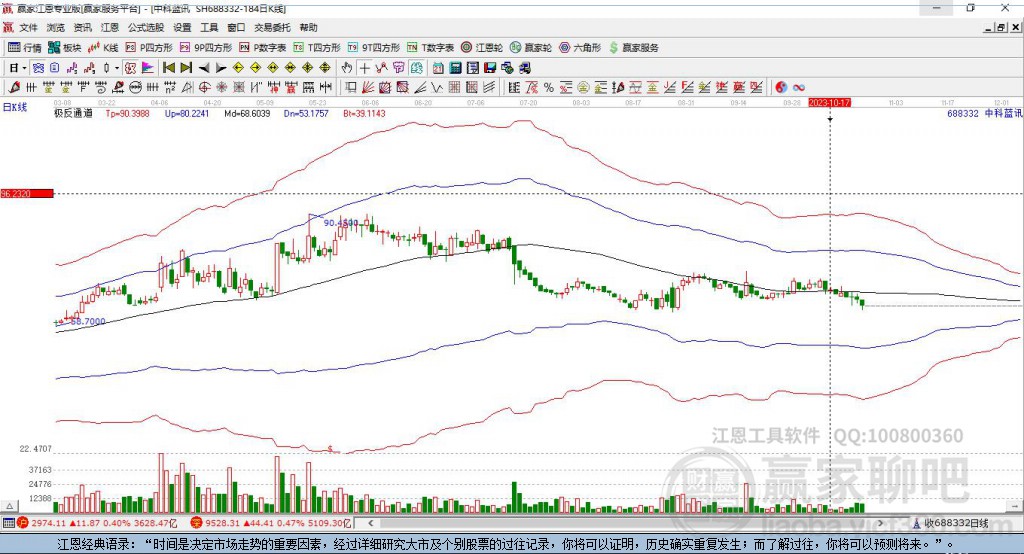1024x554 pixels.
Task: Open the T四方形 tool
Action: point(317,48)
